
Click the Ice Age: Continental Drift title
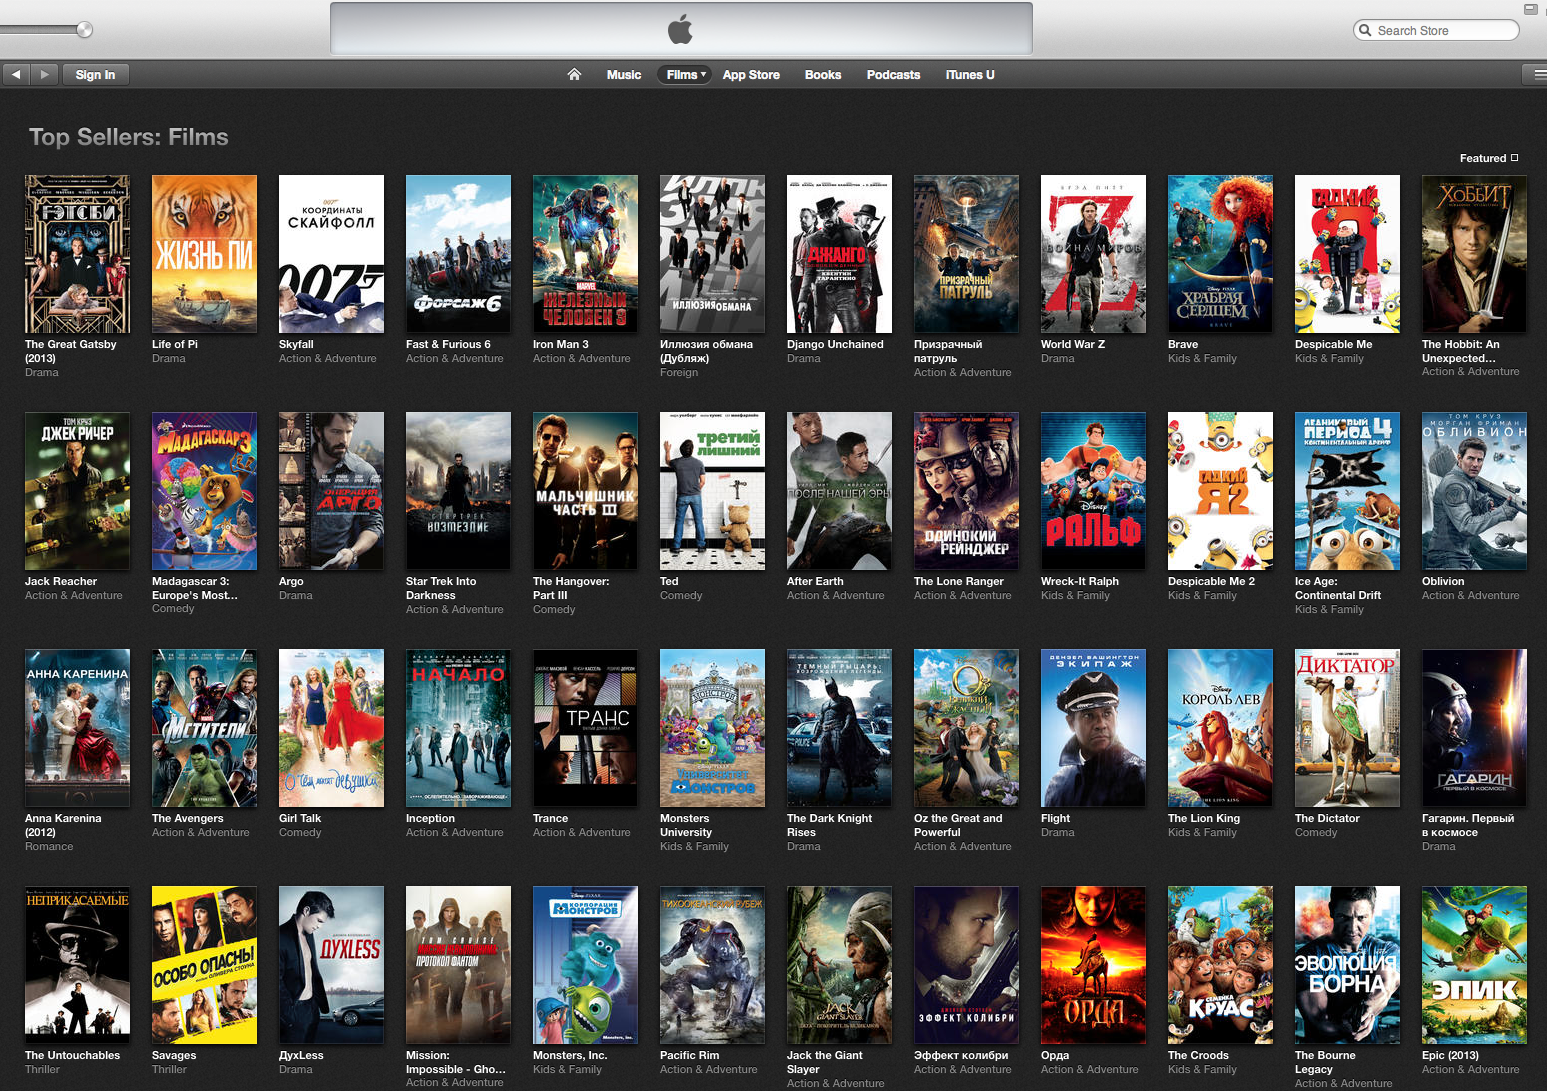pyautogui.click(x=1338, y=588)
